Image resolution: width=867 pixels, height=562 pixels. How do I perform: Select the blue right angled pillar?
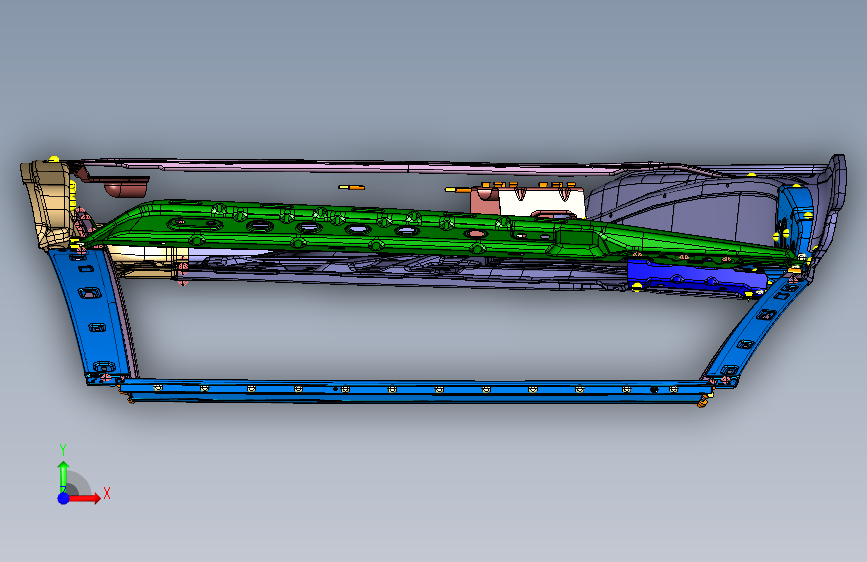(755, 332)
